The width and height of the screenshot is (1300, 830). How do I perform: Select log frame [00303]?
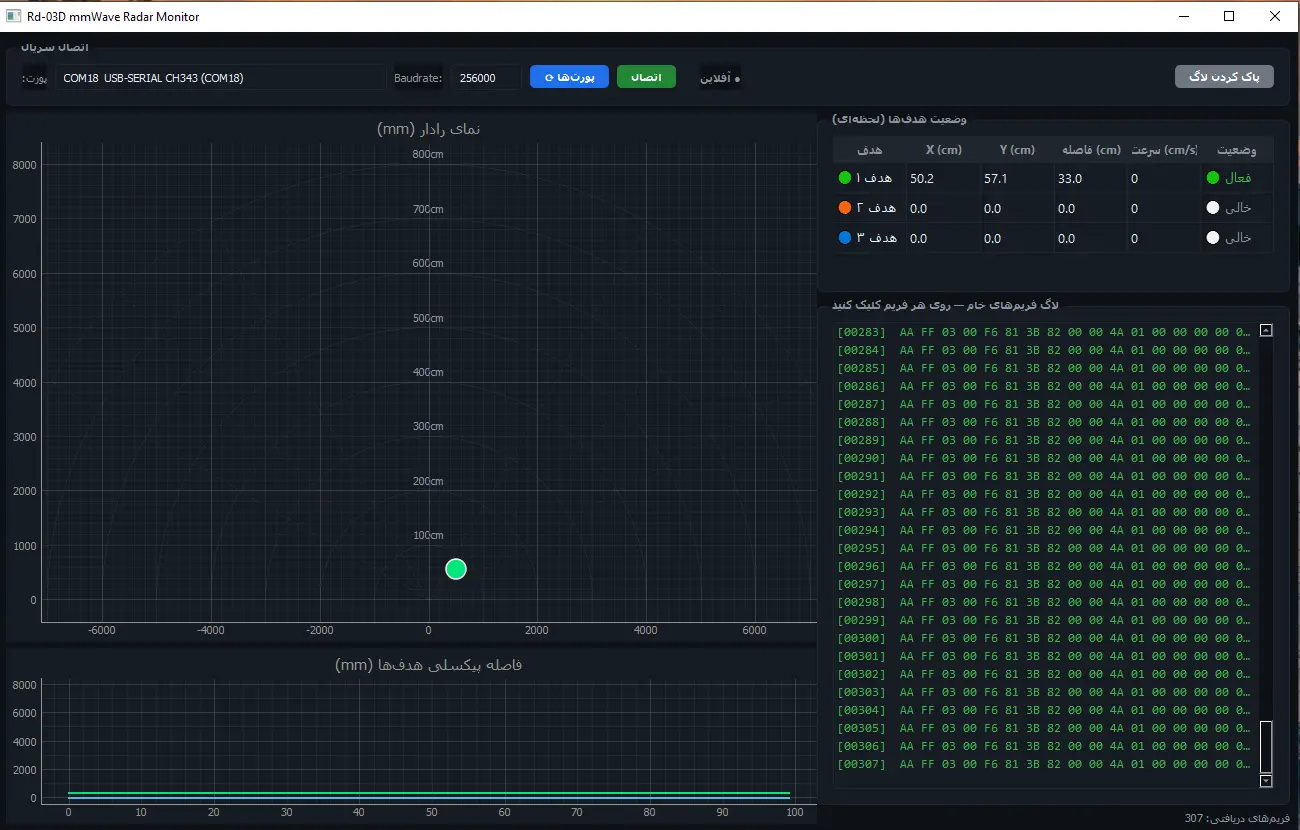click(x=1044, y=692)
